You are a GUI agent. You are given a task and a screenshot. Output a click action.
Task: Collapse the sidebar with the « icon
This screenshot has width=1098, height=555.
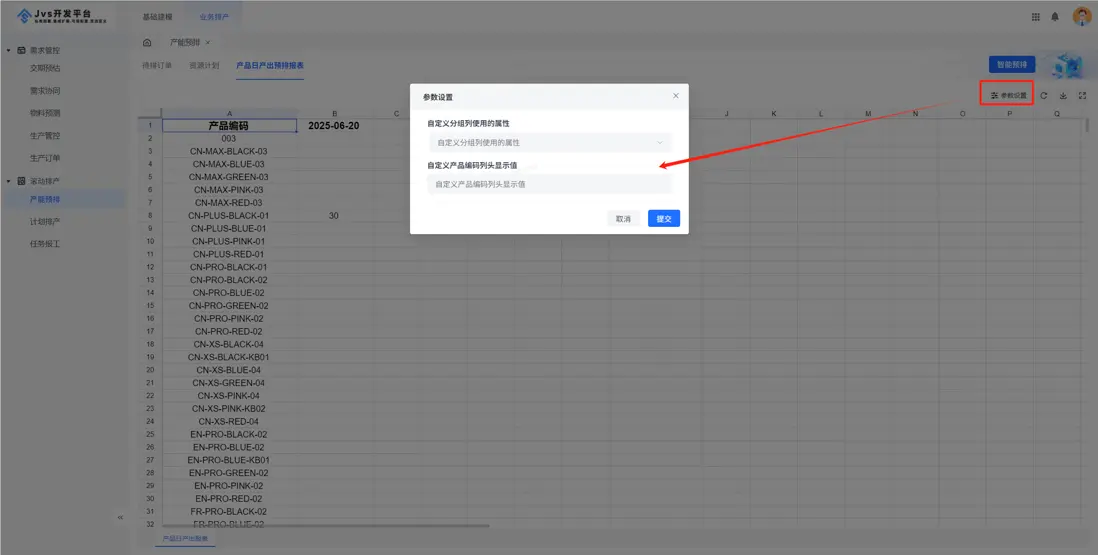tap(120, 517)
